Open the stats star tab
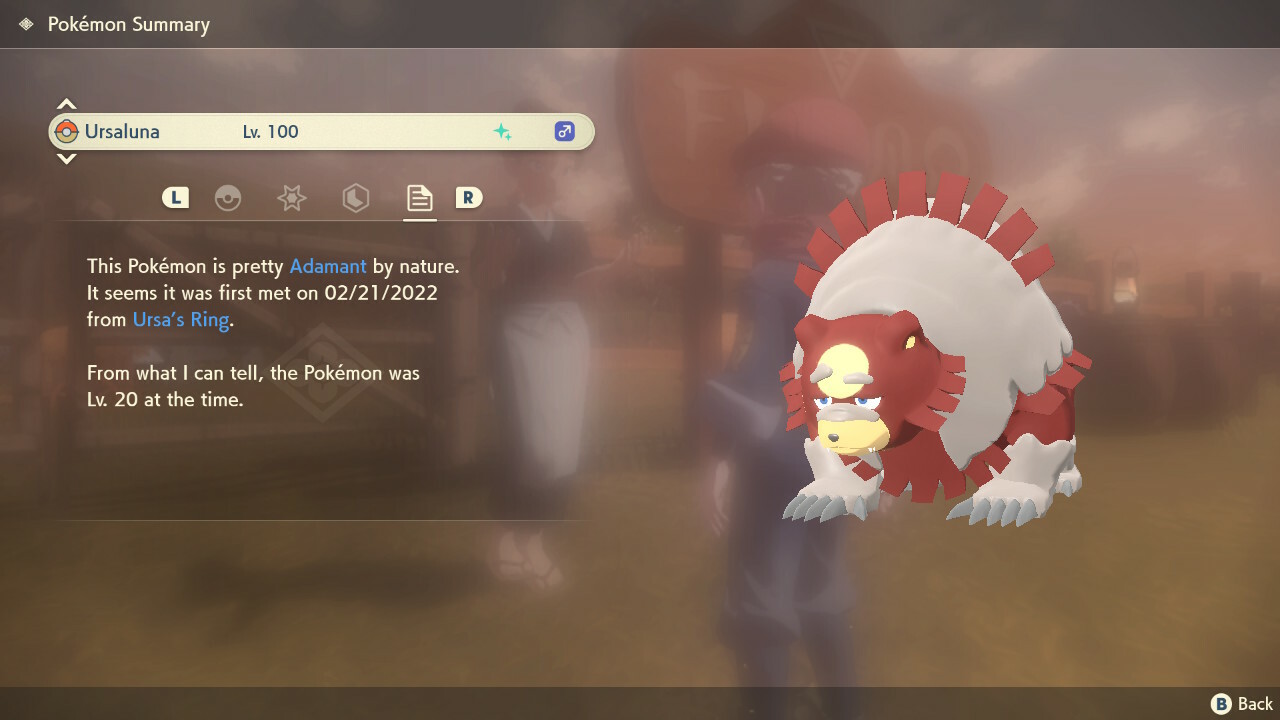This screenshot has height=720, width=1280. click(291, 198)
